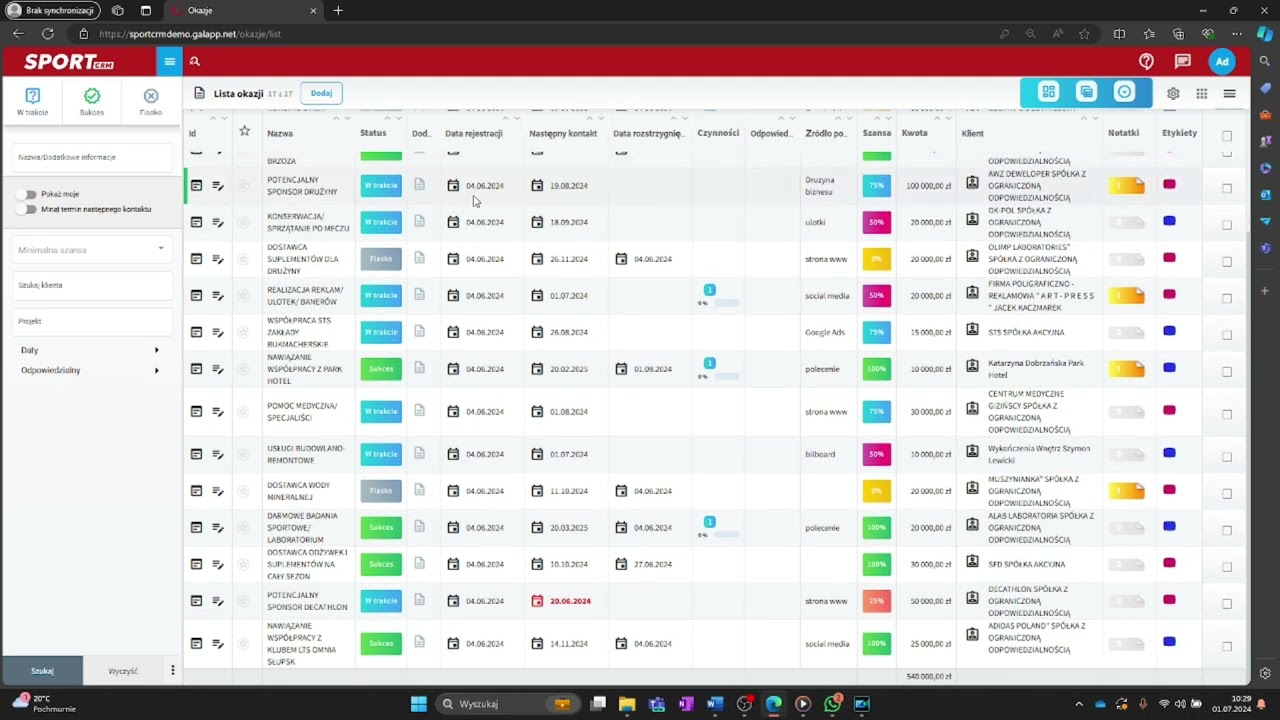Image resolution: width=1280 pixels, height=720 pixels.
Task: Click the Projekt input field
Action: [92, 321]
